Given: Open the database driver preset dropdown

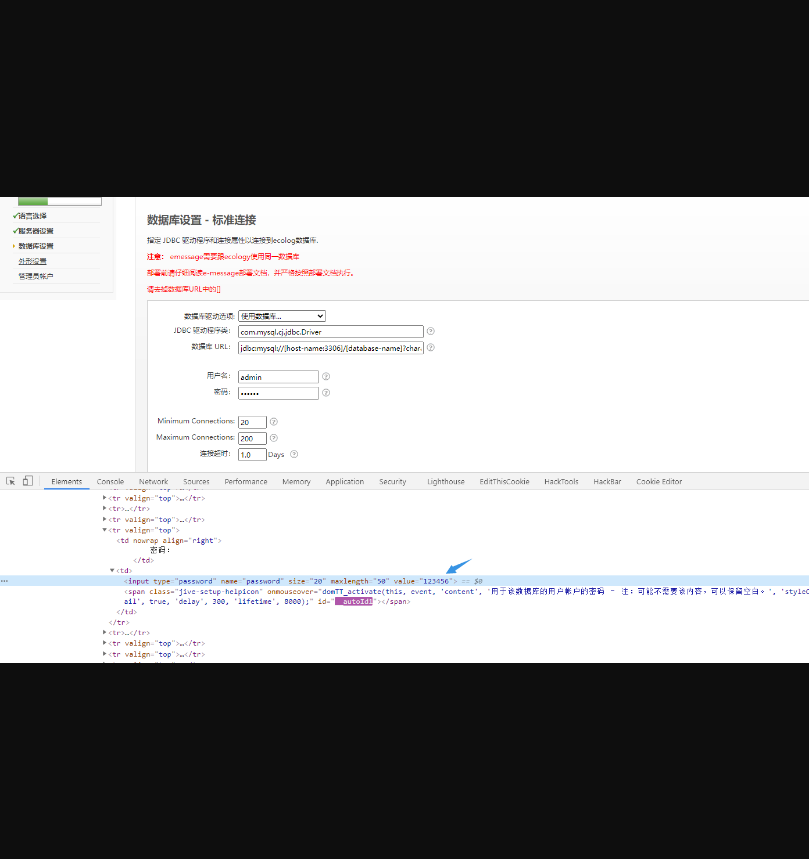Looking at the screenshot, I should (281, 316).
